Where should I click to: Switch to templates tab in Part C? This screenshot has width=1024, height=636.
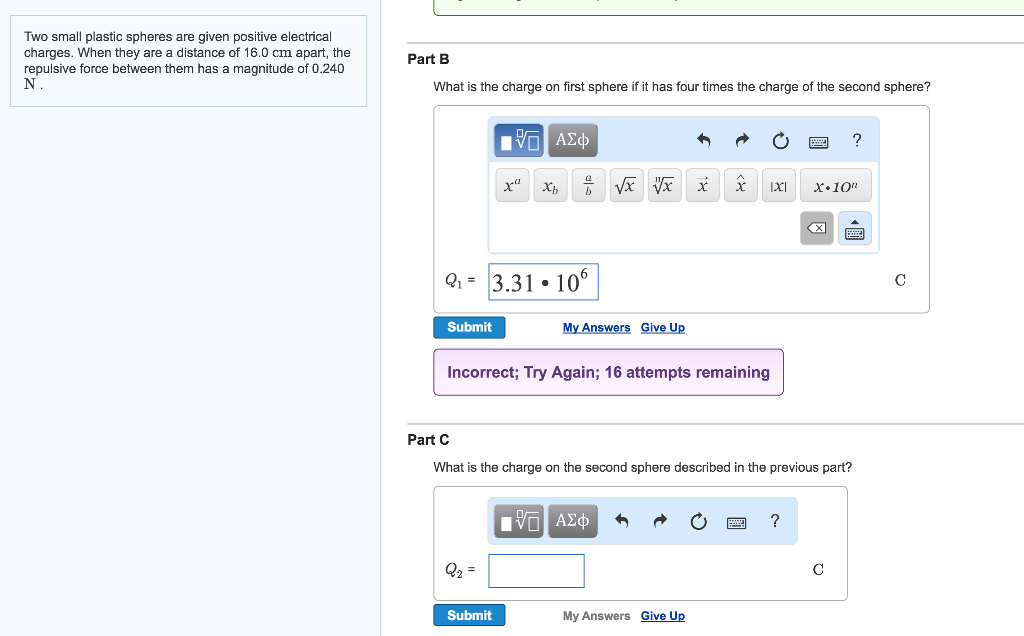click(518, 521)
